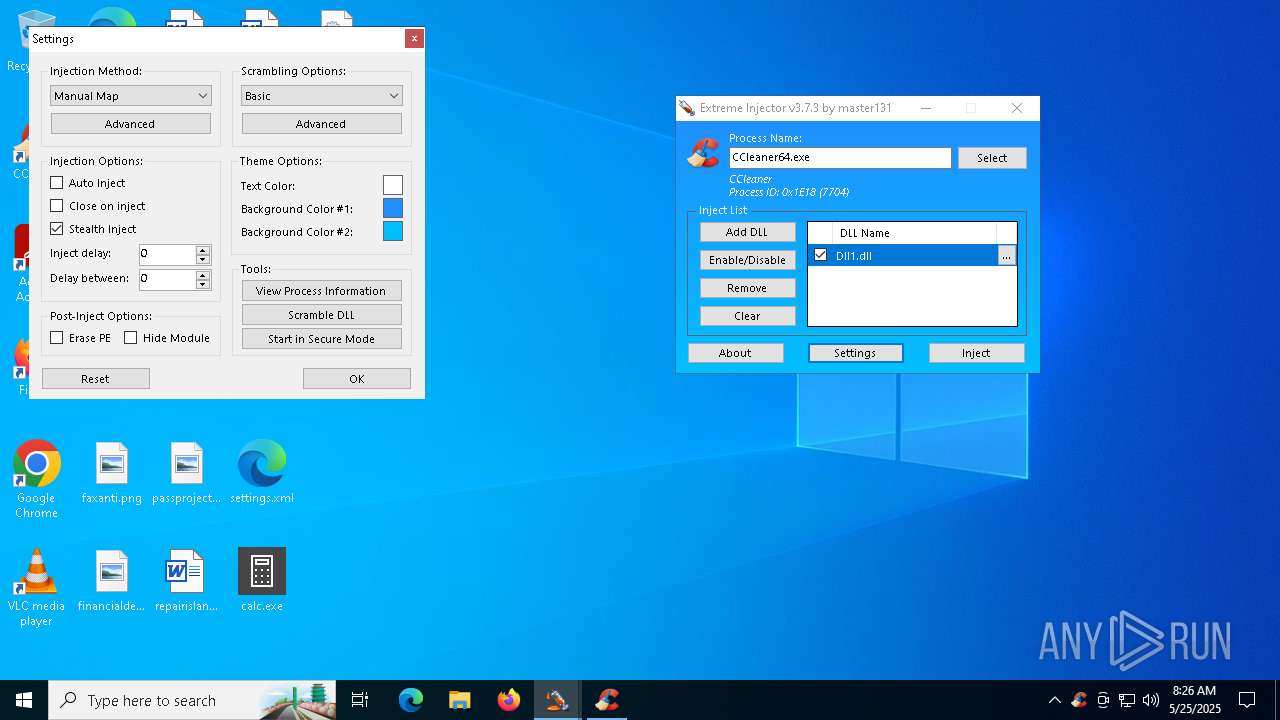Uncheck the Dll1.dll entry checkbox
The height and width of the screenshot is (720, 1280).
pos(821,255)
